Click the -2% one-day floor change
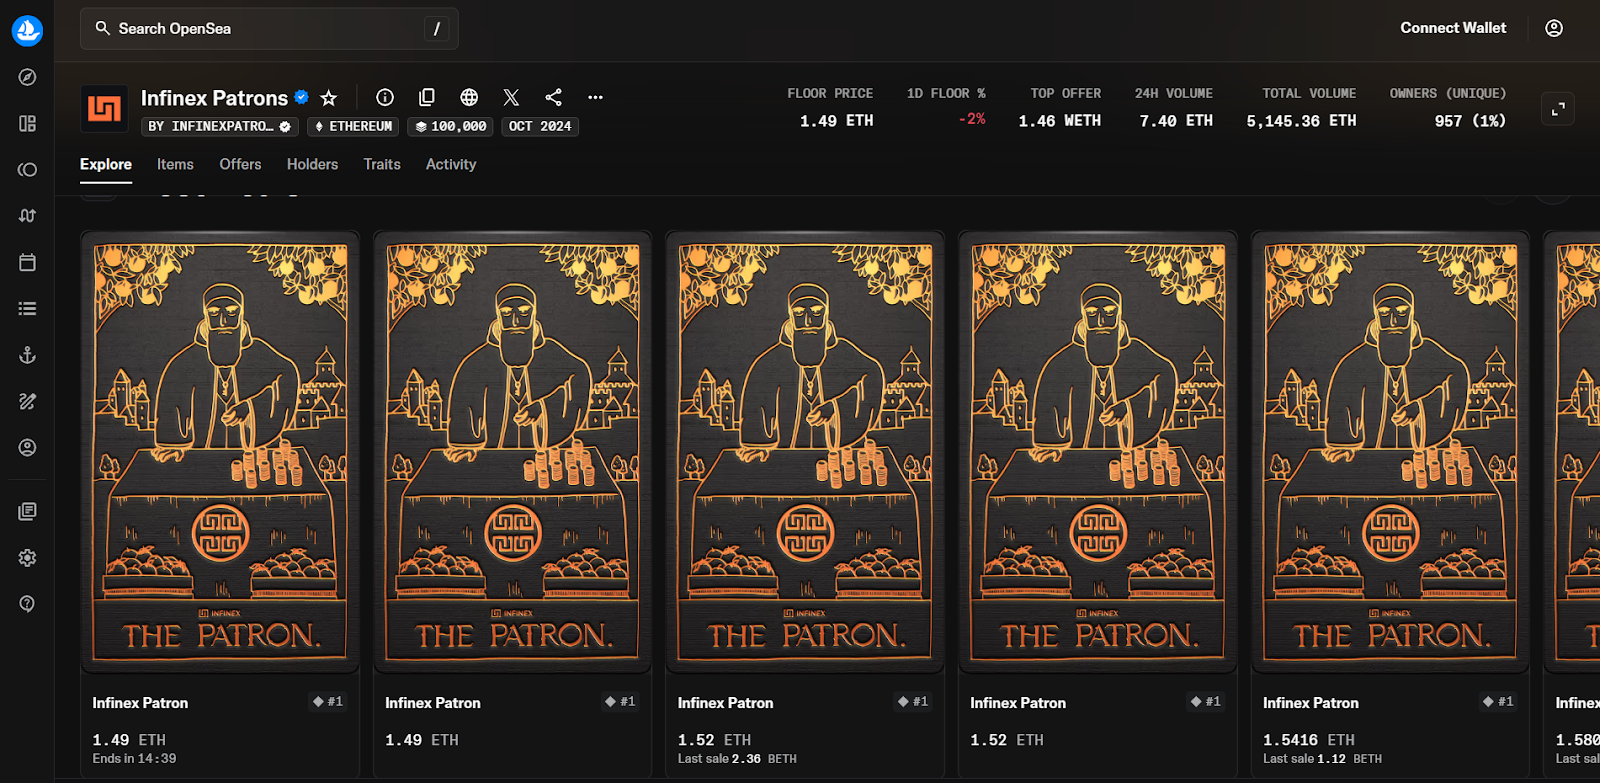 [972, 119]
